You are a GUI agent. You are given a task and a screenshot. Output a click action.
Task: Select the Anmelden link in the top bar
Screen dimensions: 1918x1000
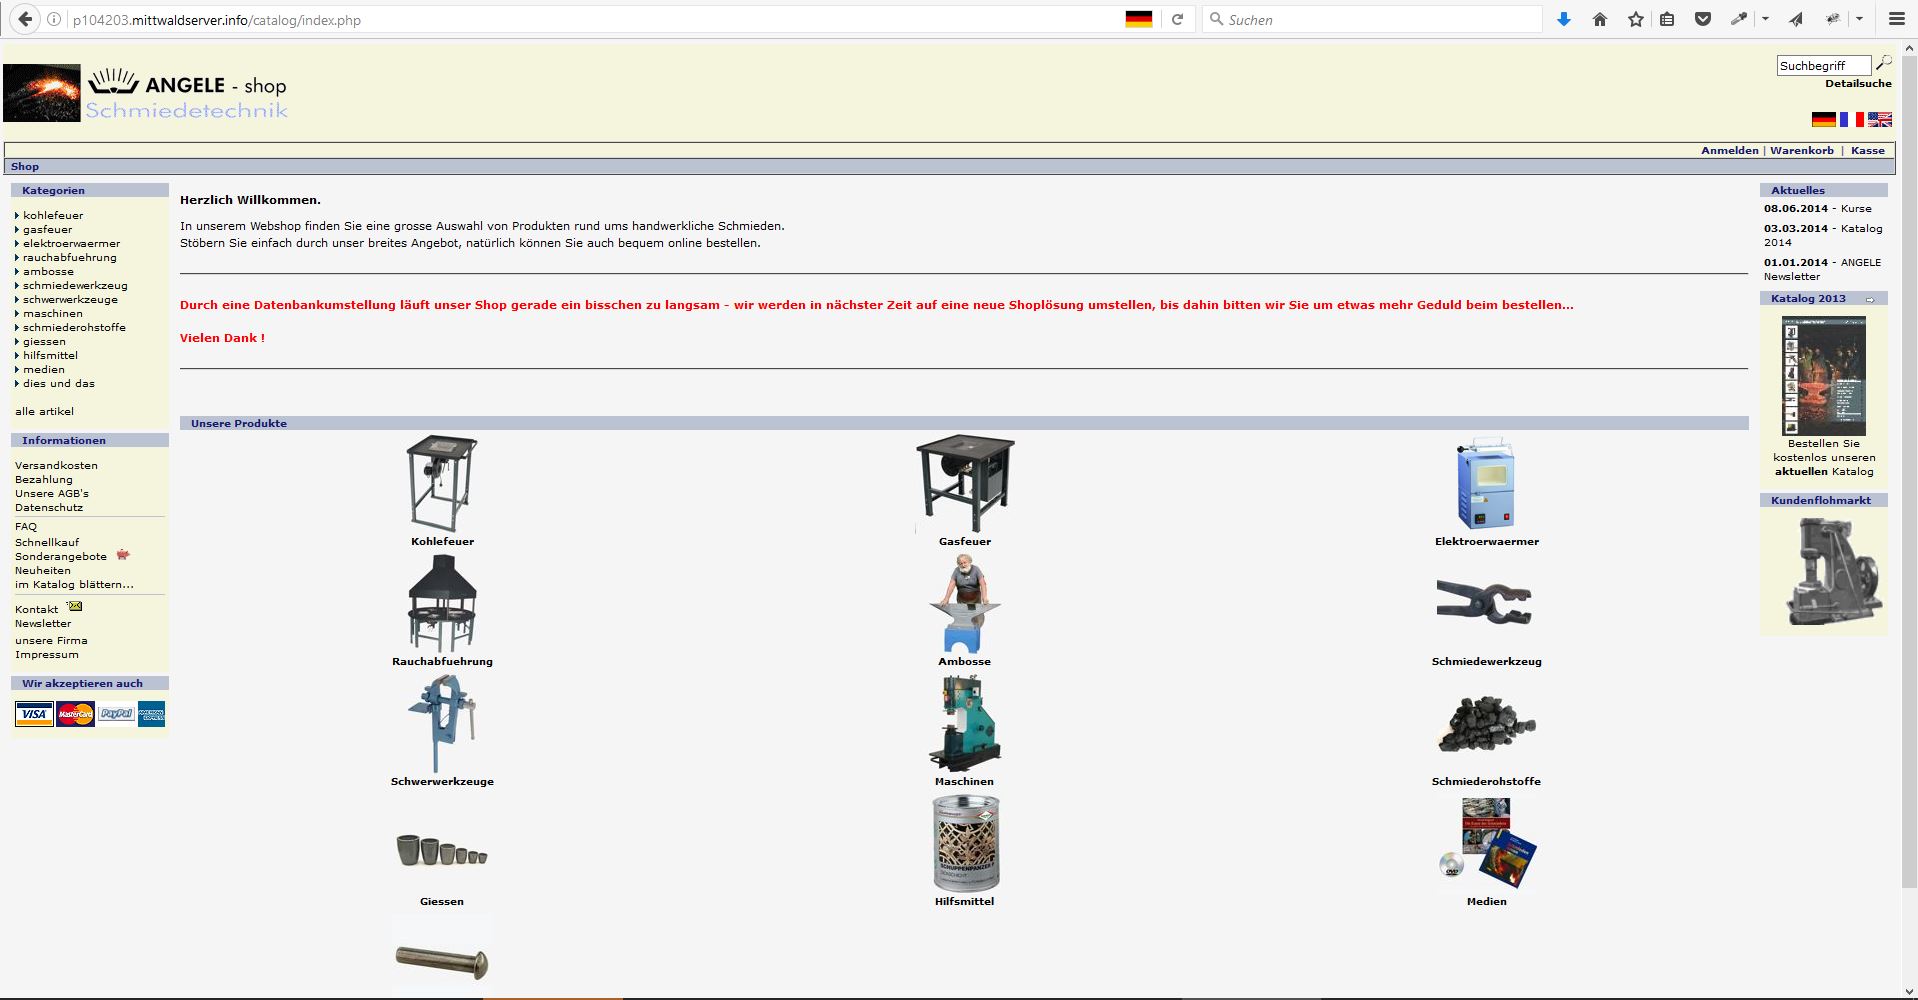point(1729,151)
